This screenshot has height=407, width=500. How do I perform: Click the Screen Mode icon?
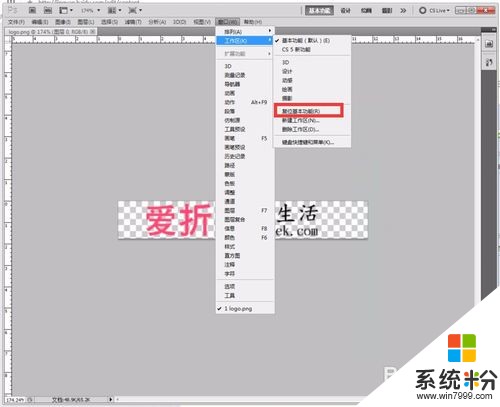[135, 10]
